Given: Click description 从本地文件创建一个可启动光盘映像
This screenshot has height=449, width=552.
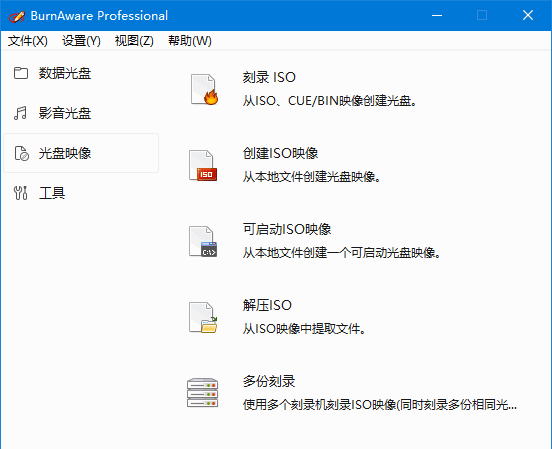Looking at the screenshot, I should (342, 253).
